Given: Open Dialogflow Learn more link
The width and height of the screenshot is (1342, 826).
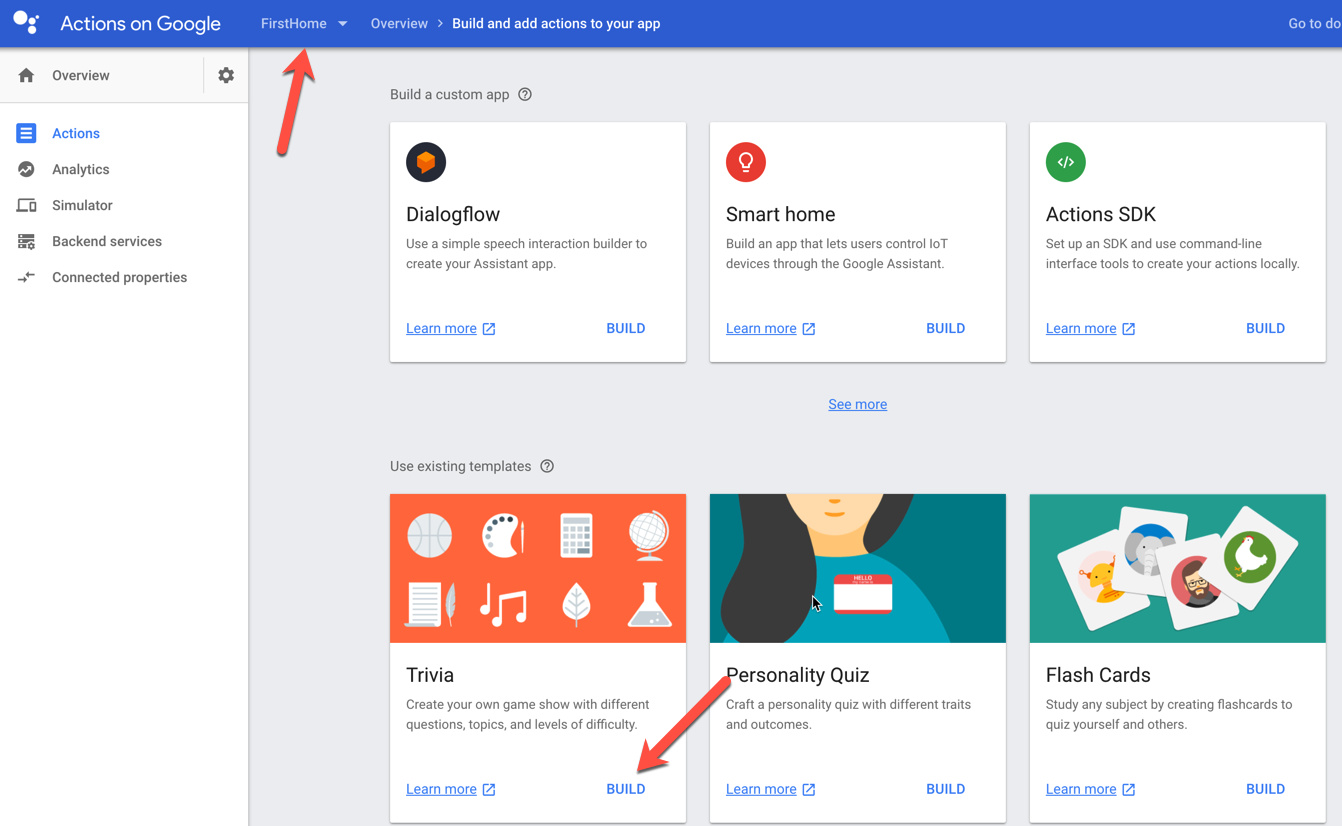Looking at the screenshot, I should pyautogui.click(x=441, y=328).
